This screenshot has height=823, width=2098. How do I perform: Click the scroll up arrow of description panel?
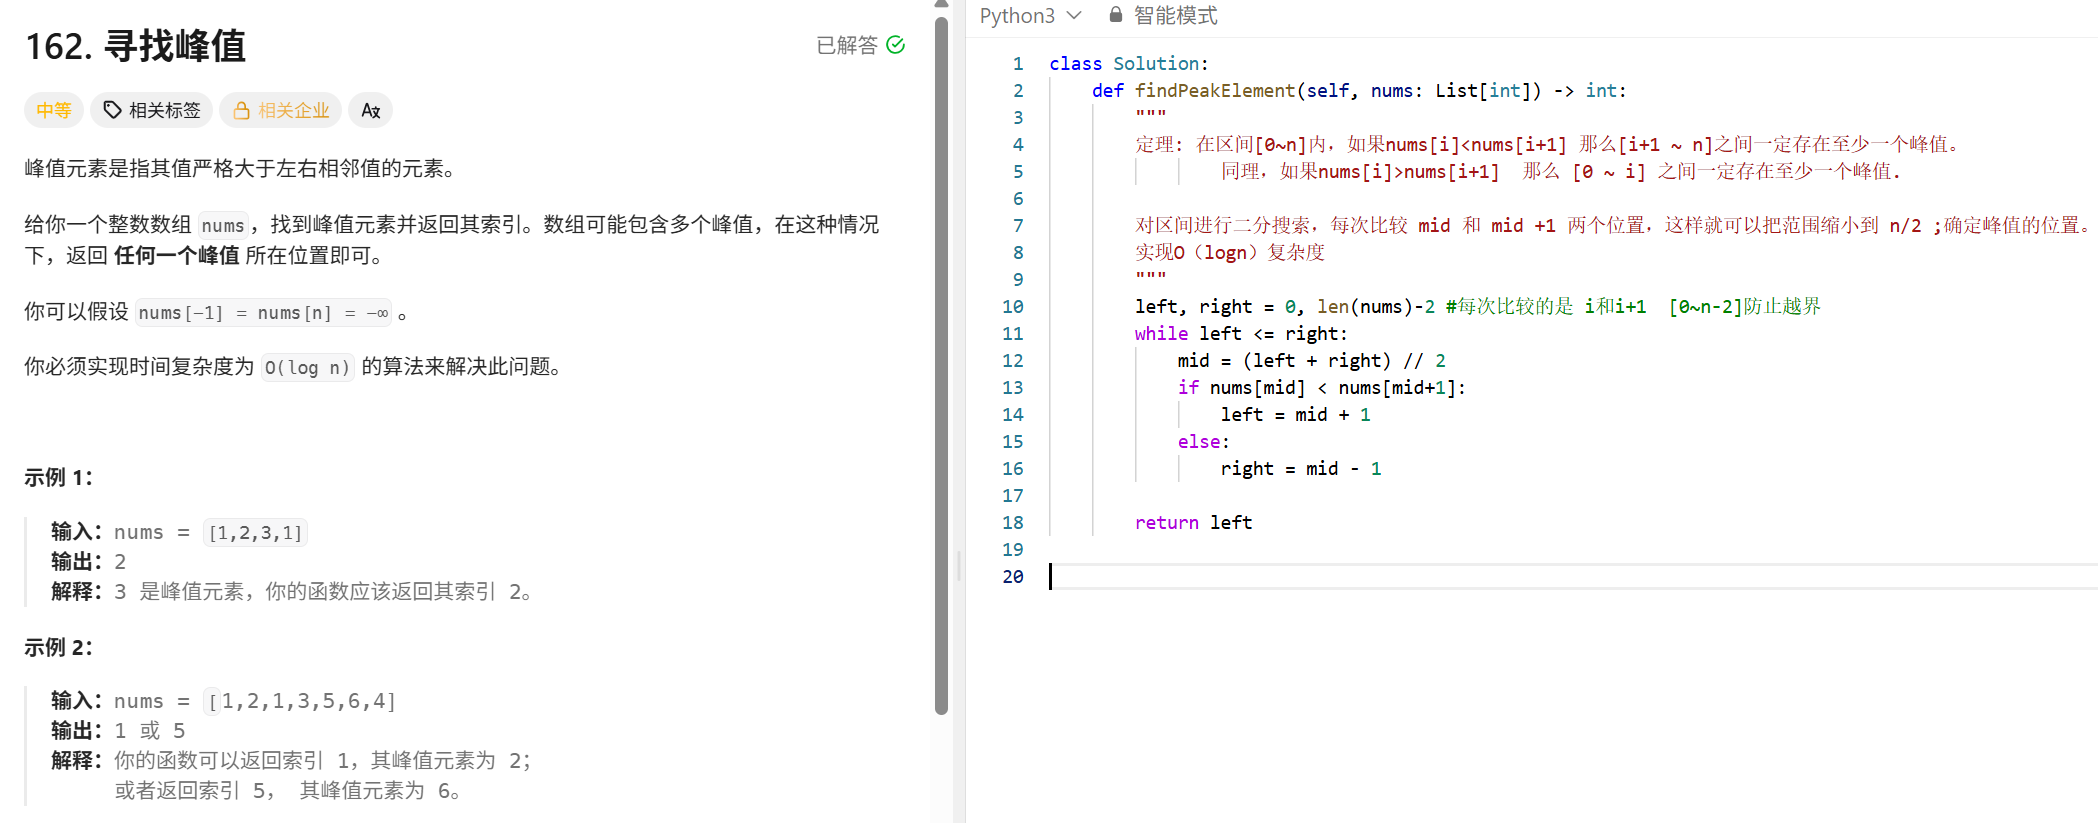[941, 5]
